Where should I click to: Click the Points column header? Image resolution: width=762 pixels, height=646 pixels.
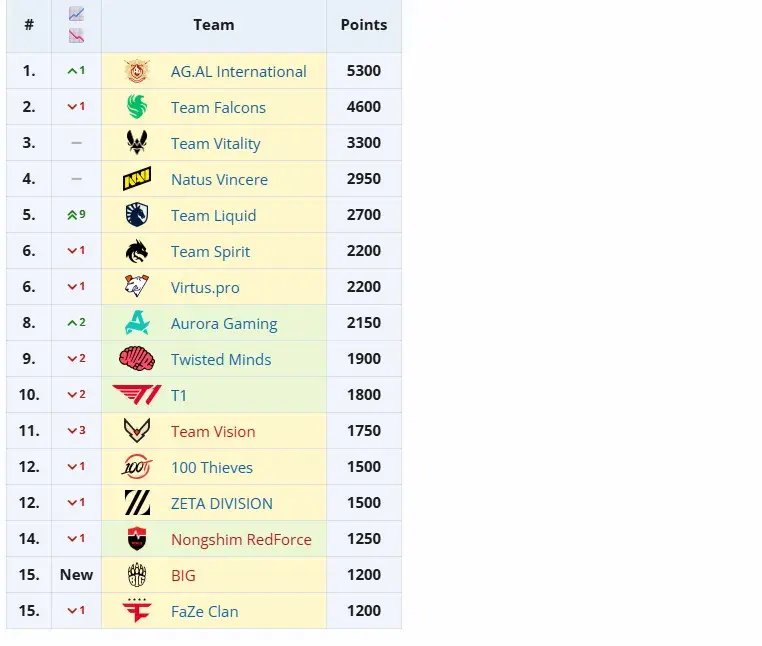pos(364,25)
